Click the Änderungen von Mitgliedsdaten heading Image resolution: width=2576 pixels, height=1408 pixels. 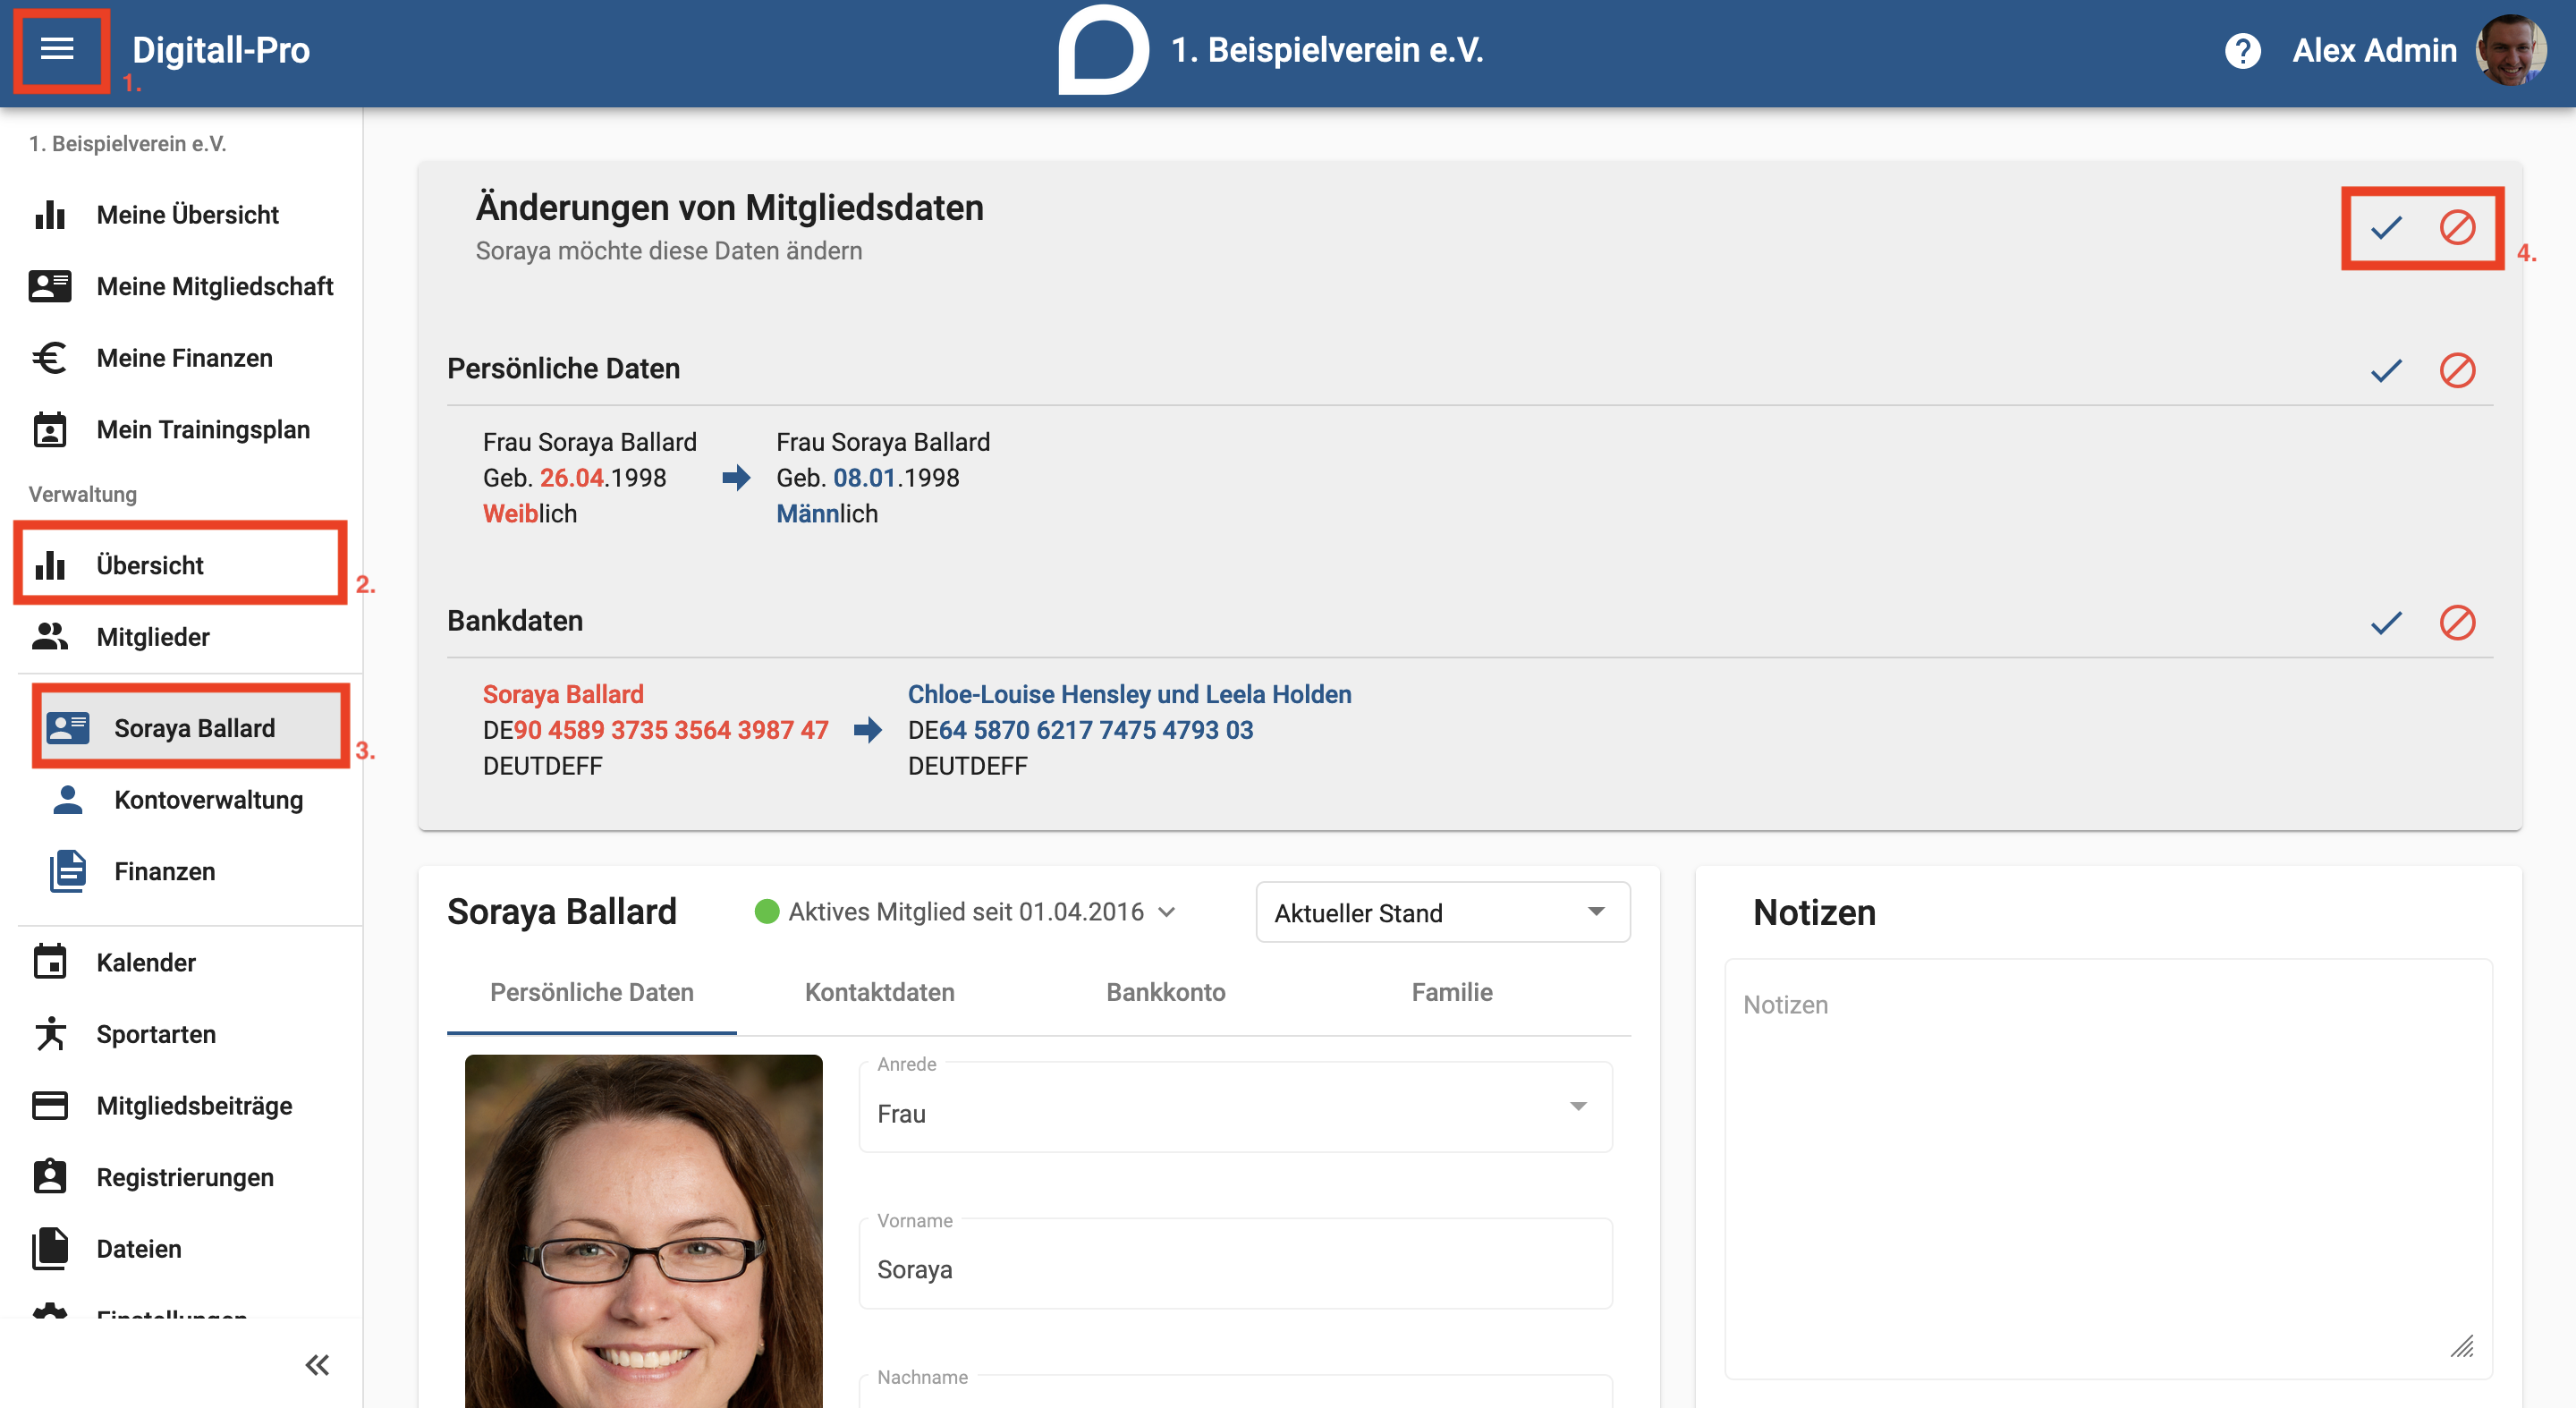click(x=729, y=208)
